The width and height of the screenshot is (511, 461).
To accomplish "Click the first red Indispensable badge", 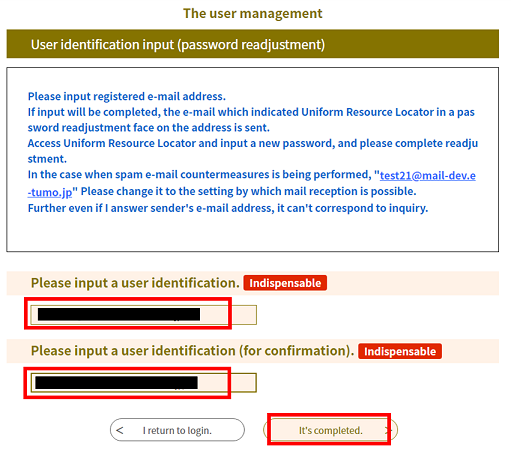I will [285, 283].
